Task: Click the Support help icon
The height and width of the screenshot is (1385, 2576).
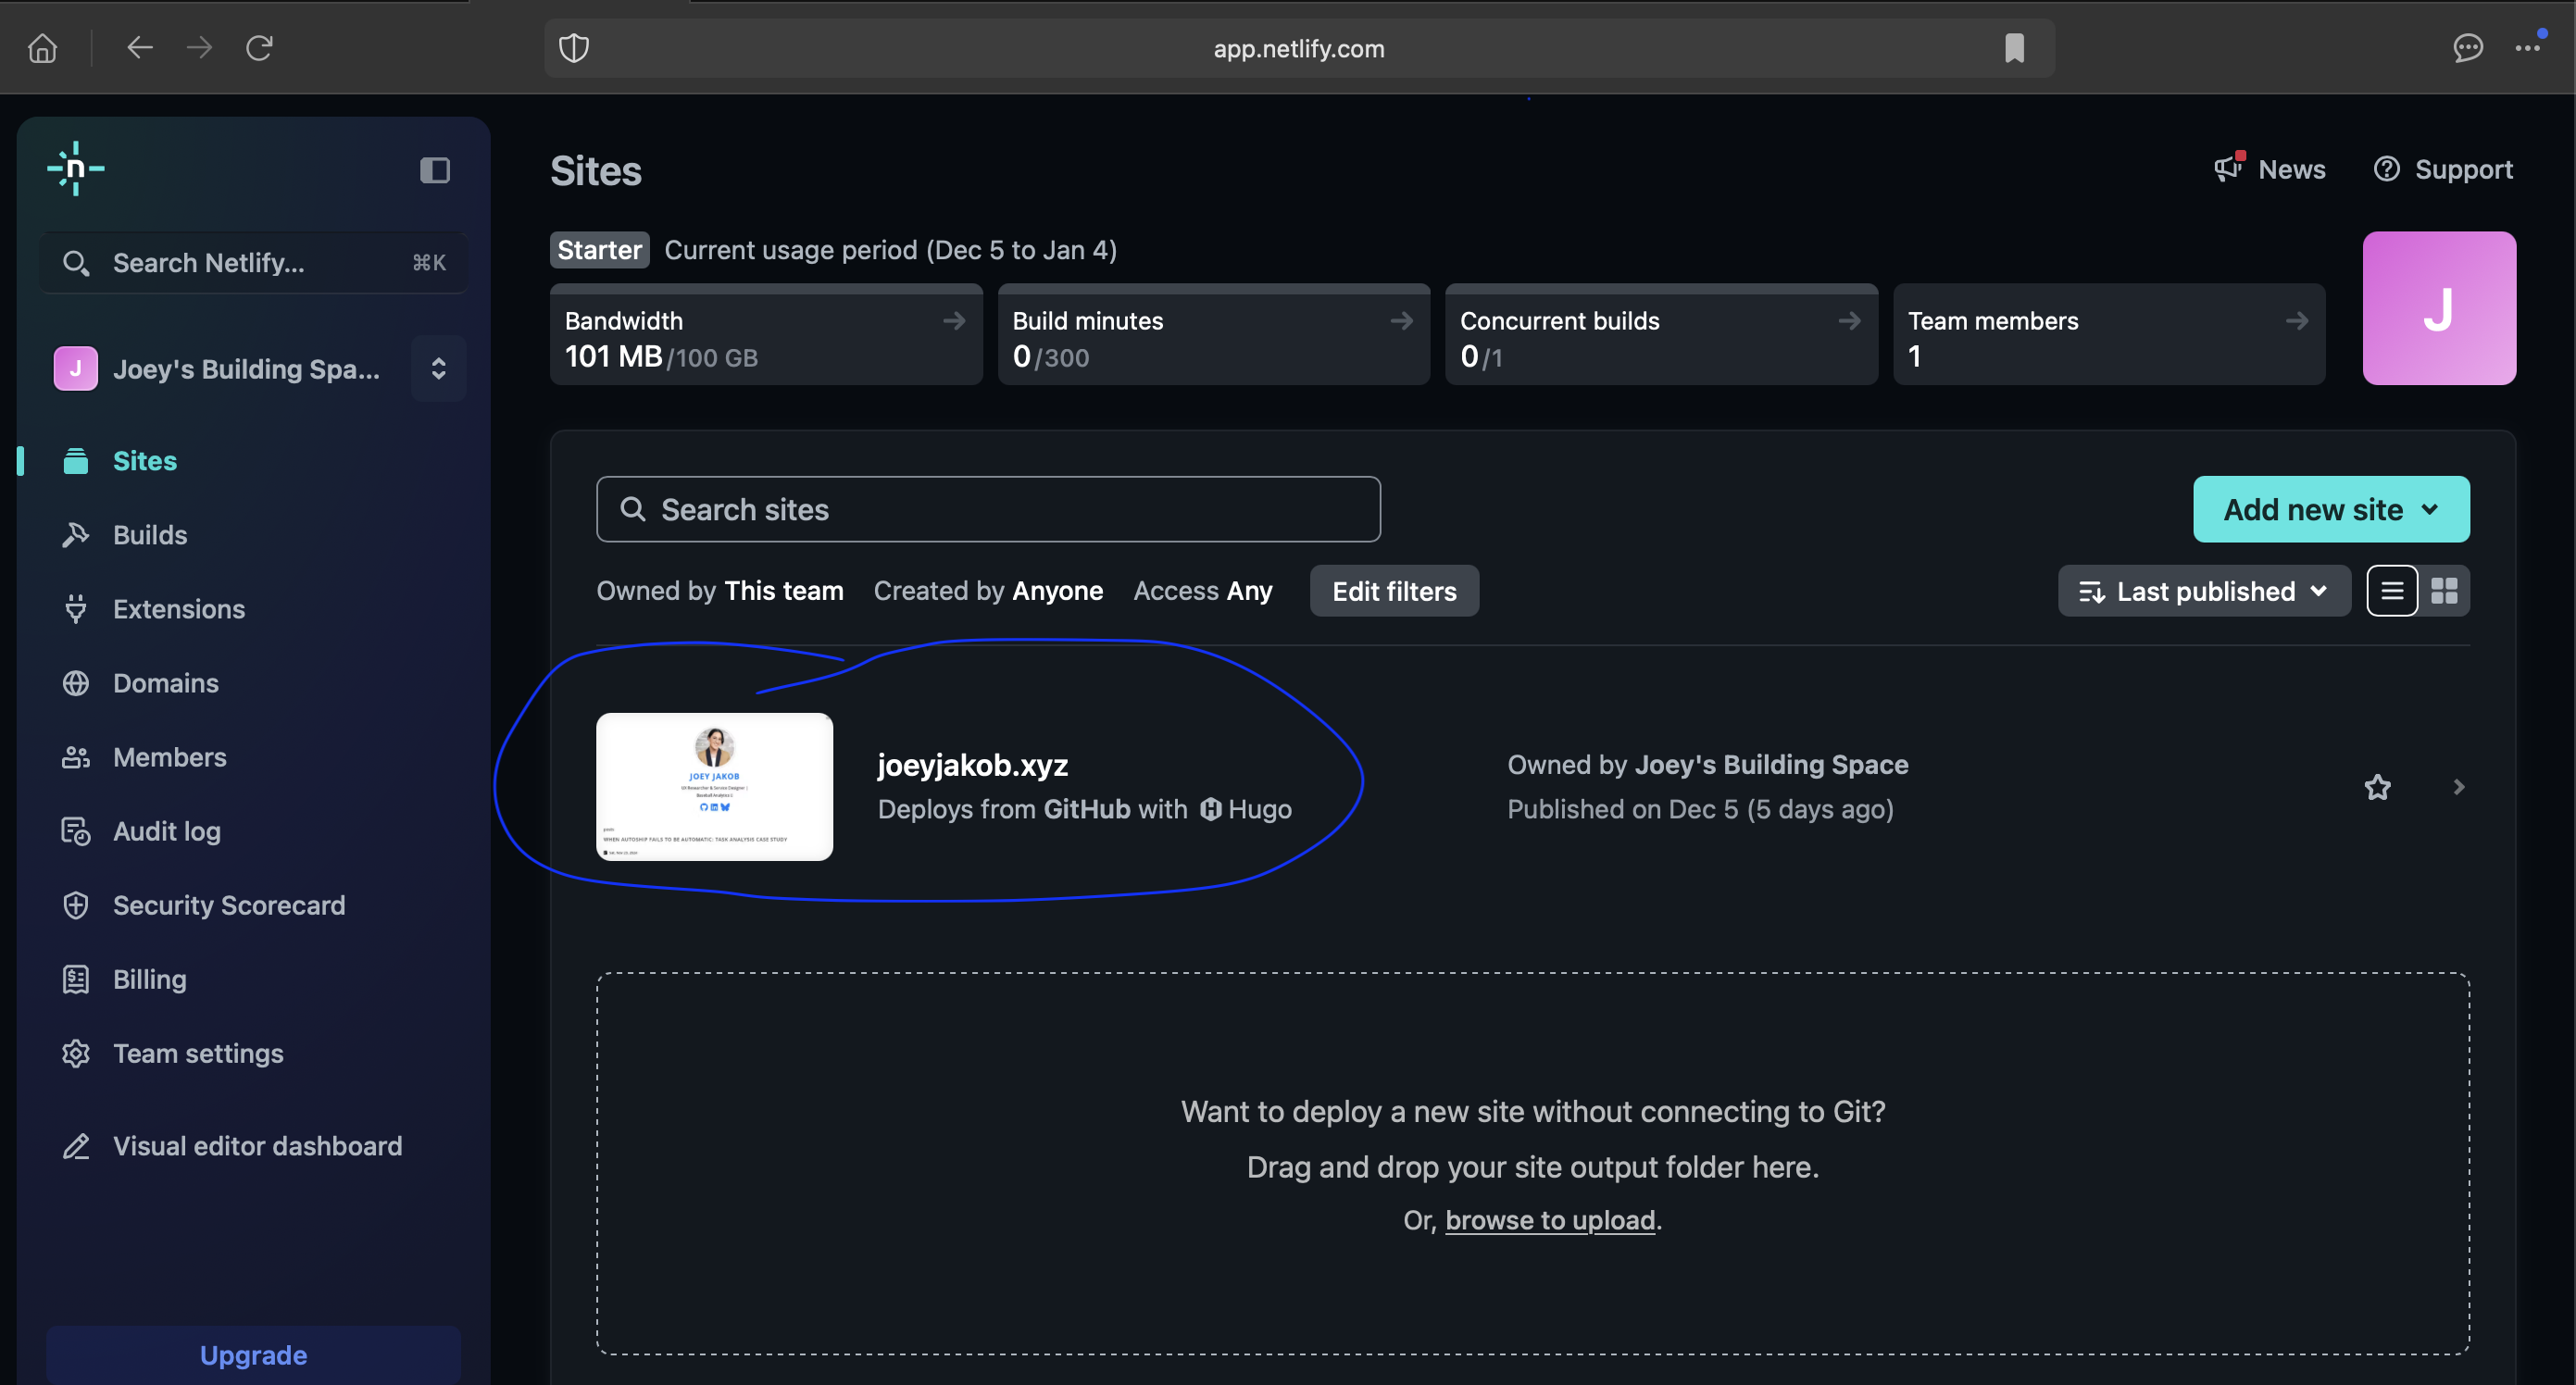Action: [x=2386, y=169]
